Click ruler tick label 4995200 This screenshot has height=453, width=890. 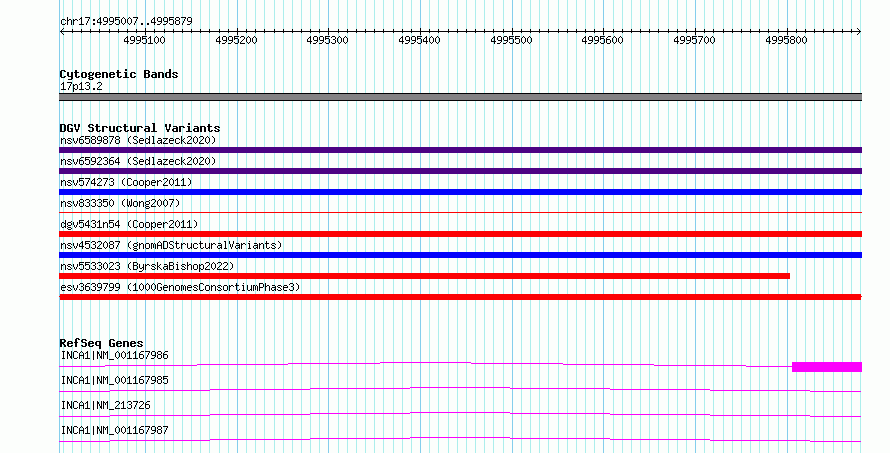click(x=236, y=40)
